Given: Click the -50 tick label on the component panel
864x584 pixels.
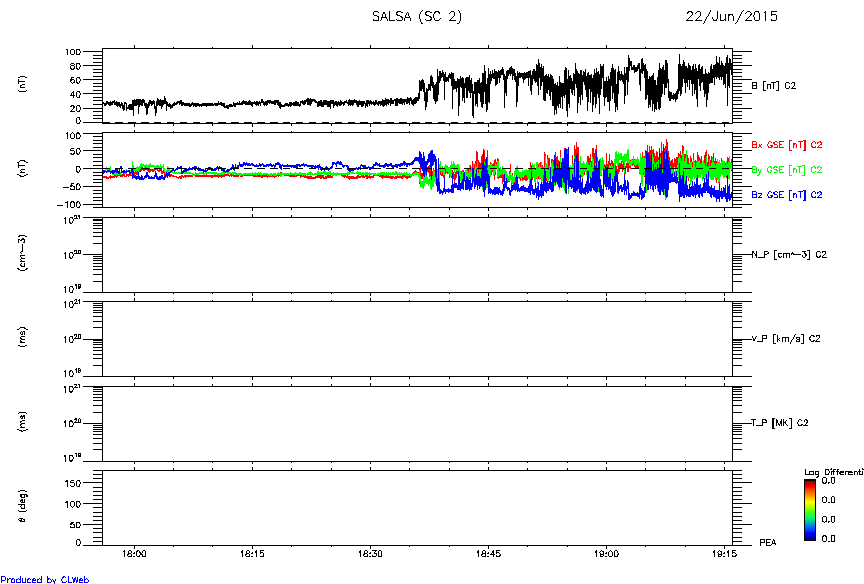Looking at the screenshot, I should 71,186.
